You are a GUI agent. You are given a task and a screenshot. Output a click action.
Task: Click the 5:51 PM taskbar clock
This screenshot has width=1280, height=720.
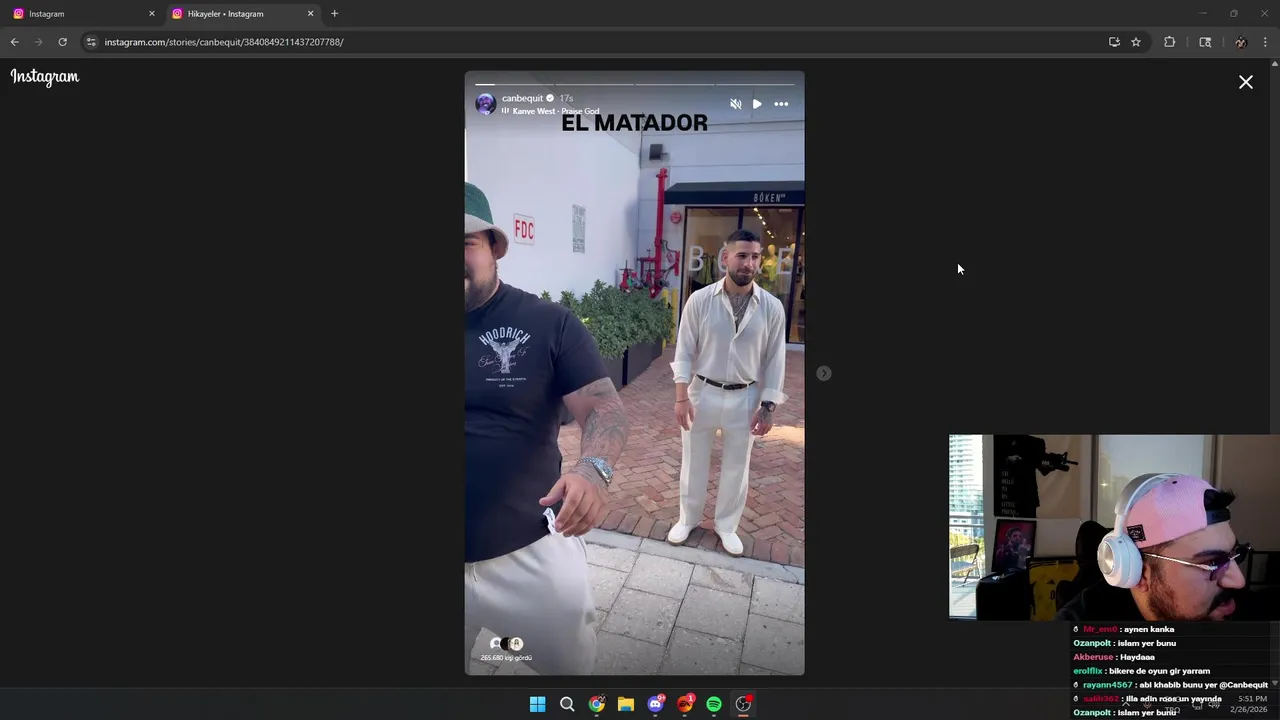click(x=1250, y=704)
